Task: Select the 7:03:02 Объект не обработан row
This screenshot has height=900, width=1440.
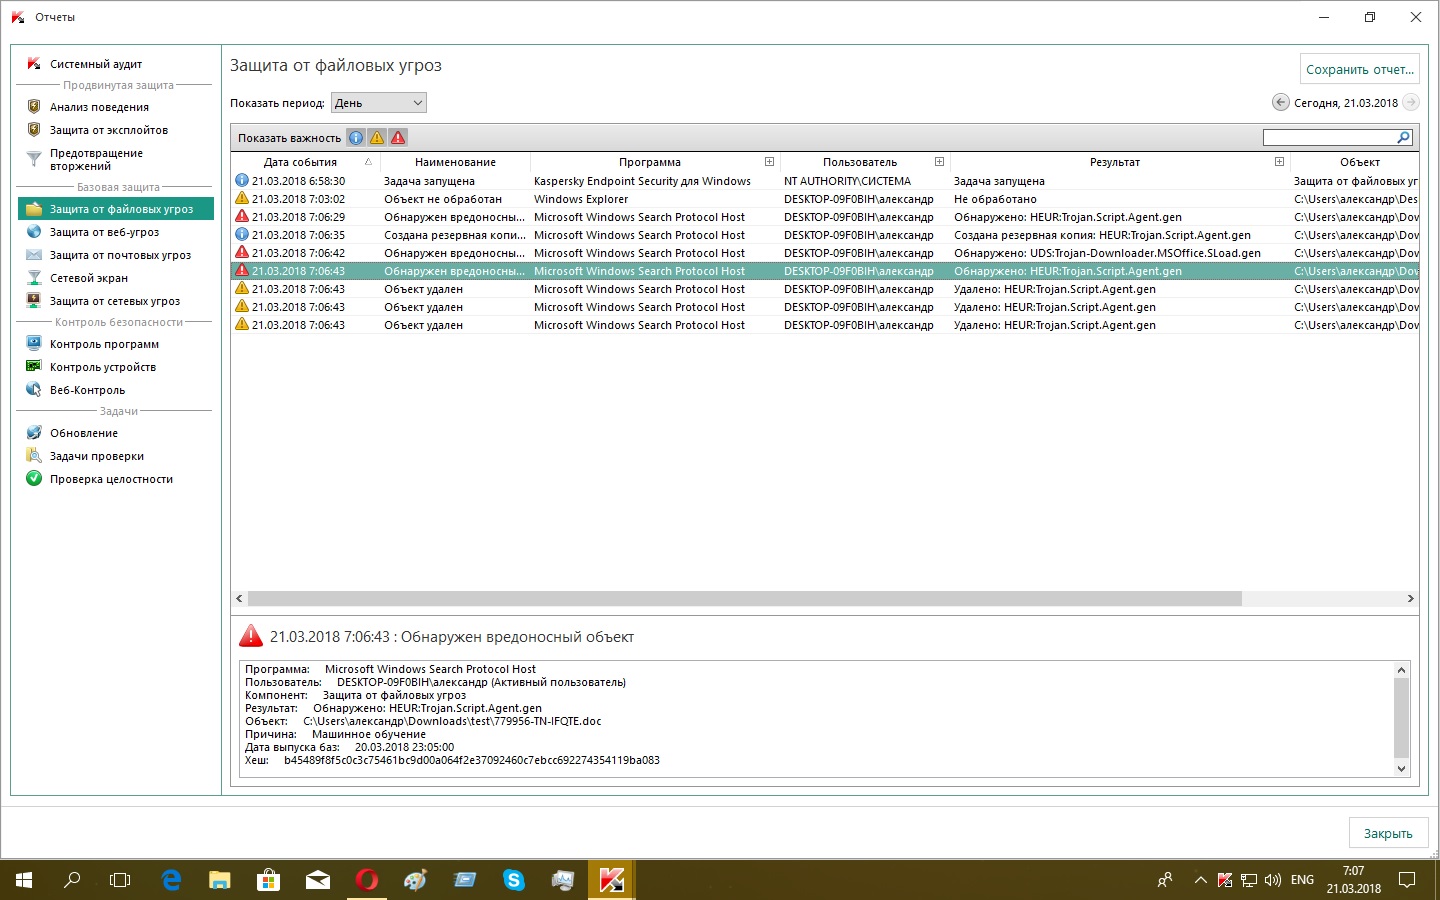Action: 826,199
